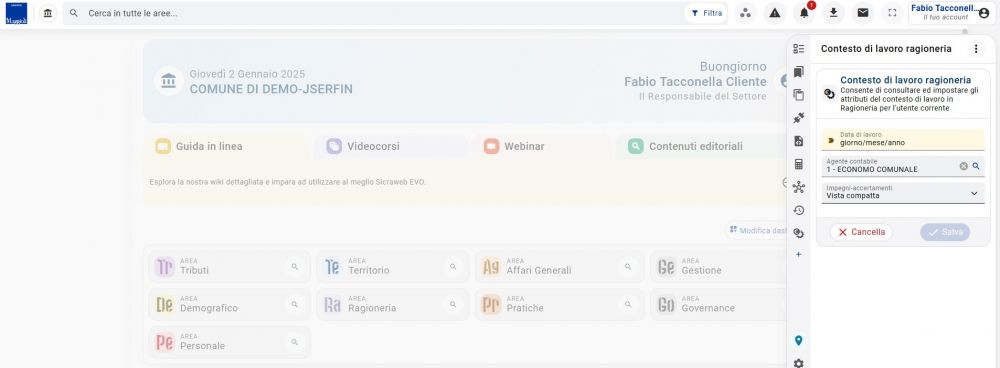The image size is (1000, 368).
Task: Search Agente contabile with magnifier icon
Action: pos(976,166)
